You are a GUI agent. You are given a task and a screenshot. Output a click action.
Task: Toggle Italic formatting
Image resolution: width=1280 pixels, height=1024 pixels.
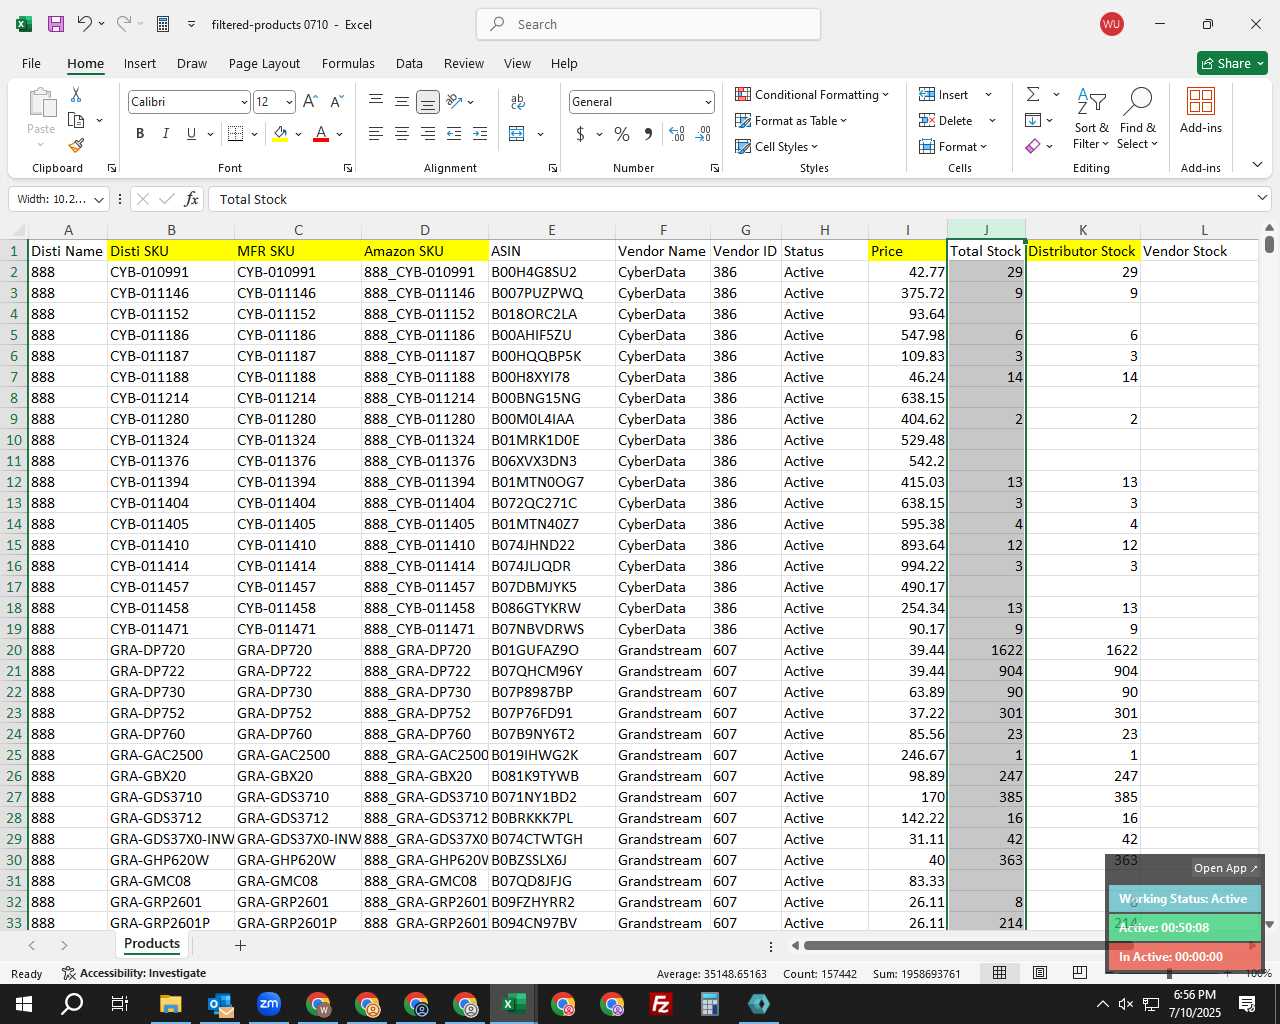166,134
